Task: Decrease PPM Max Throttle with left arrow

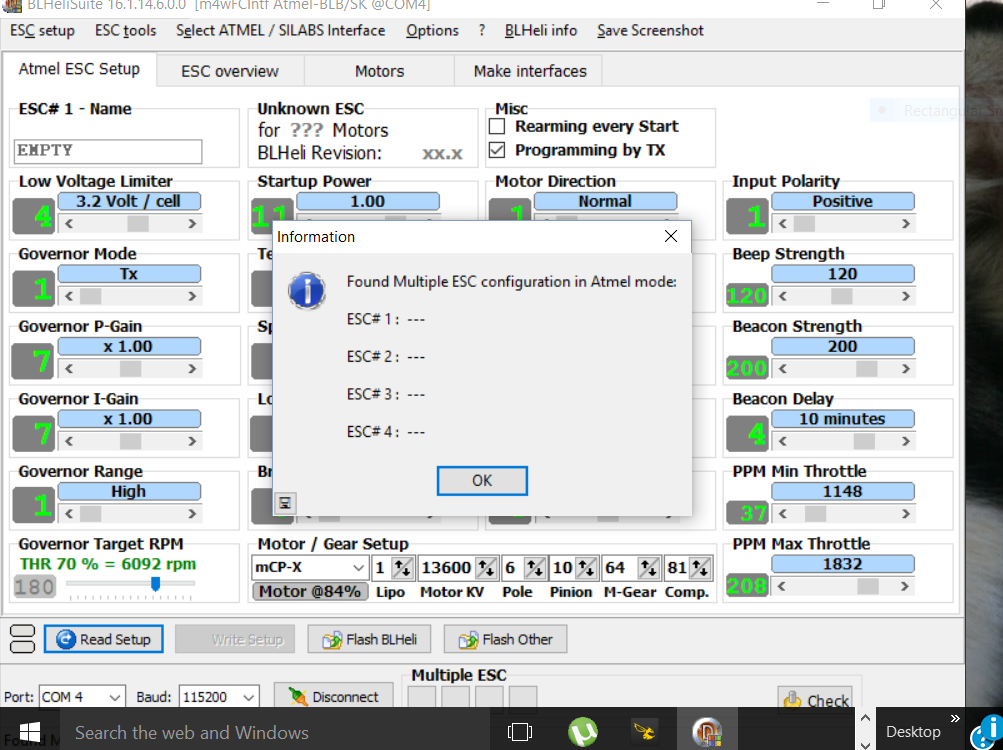Action: (782, 586)
